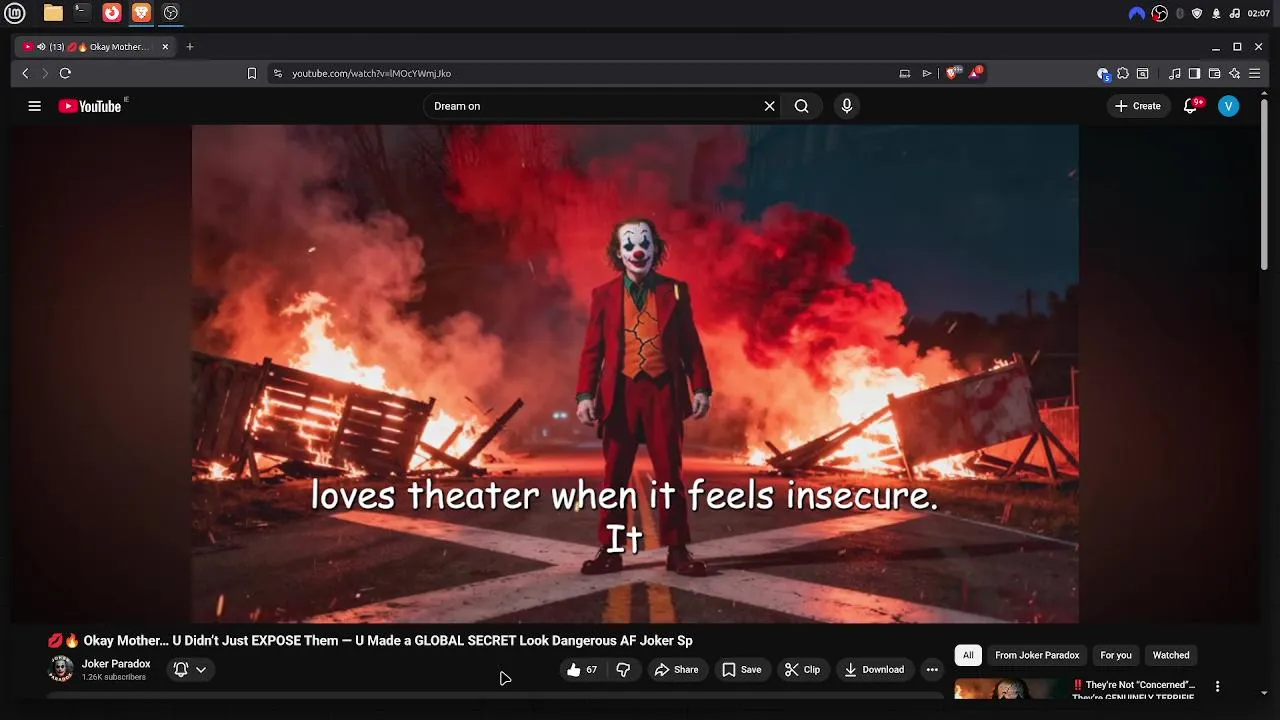
Task: Like this video
Action: coord(581,670)
